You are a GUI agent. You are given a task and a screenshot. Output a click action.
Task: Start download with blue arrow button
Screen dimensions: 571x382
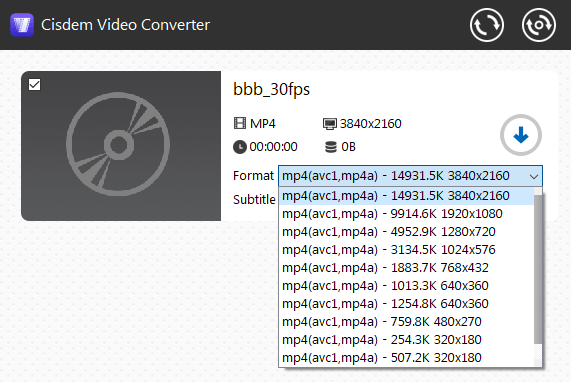pos(521,135)
